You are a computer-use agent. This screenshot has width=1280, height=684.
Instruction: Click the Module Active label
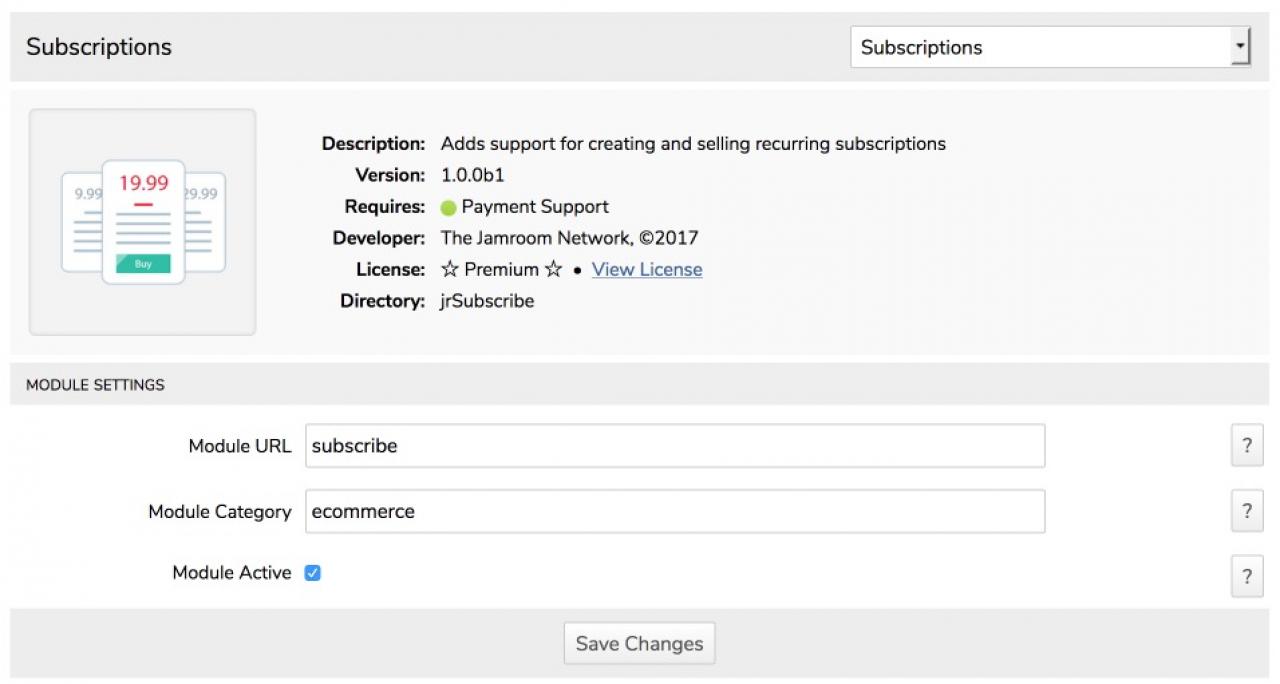[x=231, y=573]
